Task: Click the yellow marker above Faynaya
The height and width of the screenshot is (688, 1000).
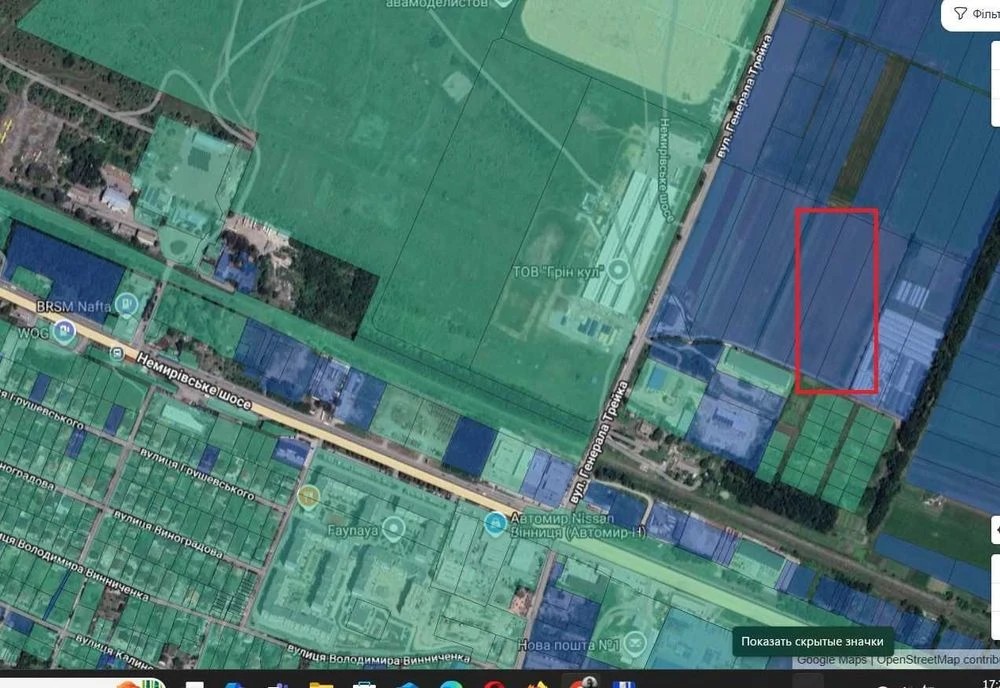Action: click(308, 496)
